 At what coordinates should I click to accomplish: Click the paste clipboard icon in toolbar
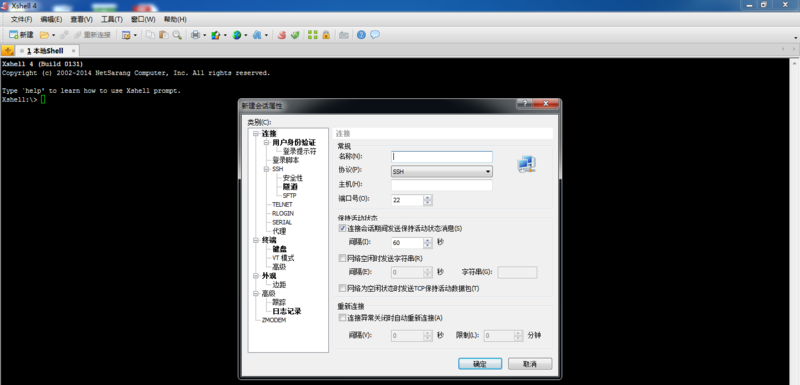(x=164, y=35)
